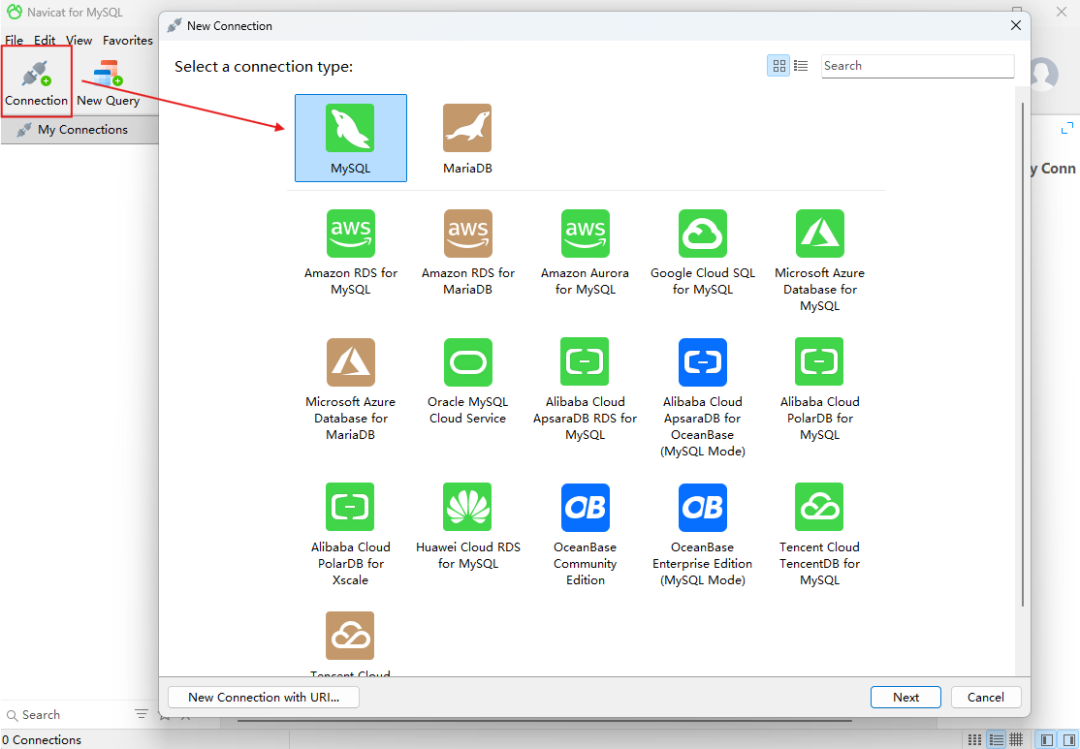Toggle the left pane visibility button
This screenshot has width=1080, height=749.
point(1046,739)
